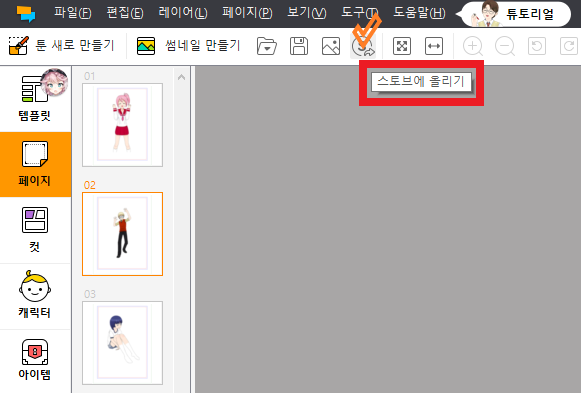Viewport: 581px width, 393px height.
Task: Open the 도움말(H) menu
Action: tap(419, 13)
